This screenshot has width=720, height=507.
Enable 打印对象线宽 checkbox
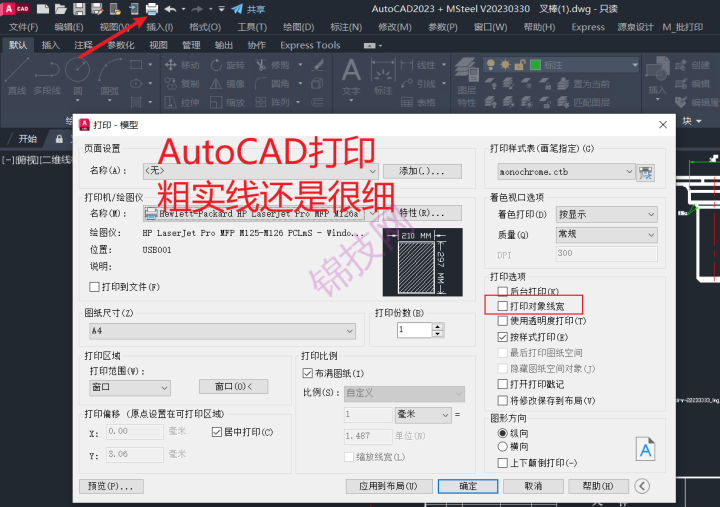tap(503, 306)
